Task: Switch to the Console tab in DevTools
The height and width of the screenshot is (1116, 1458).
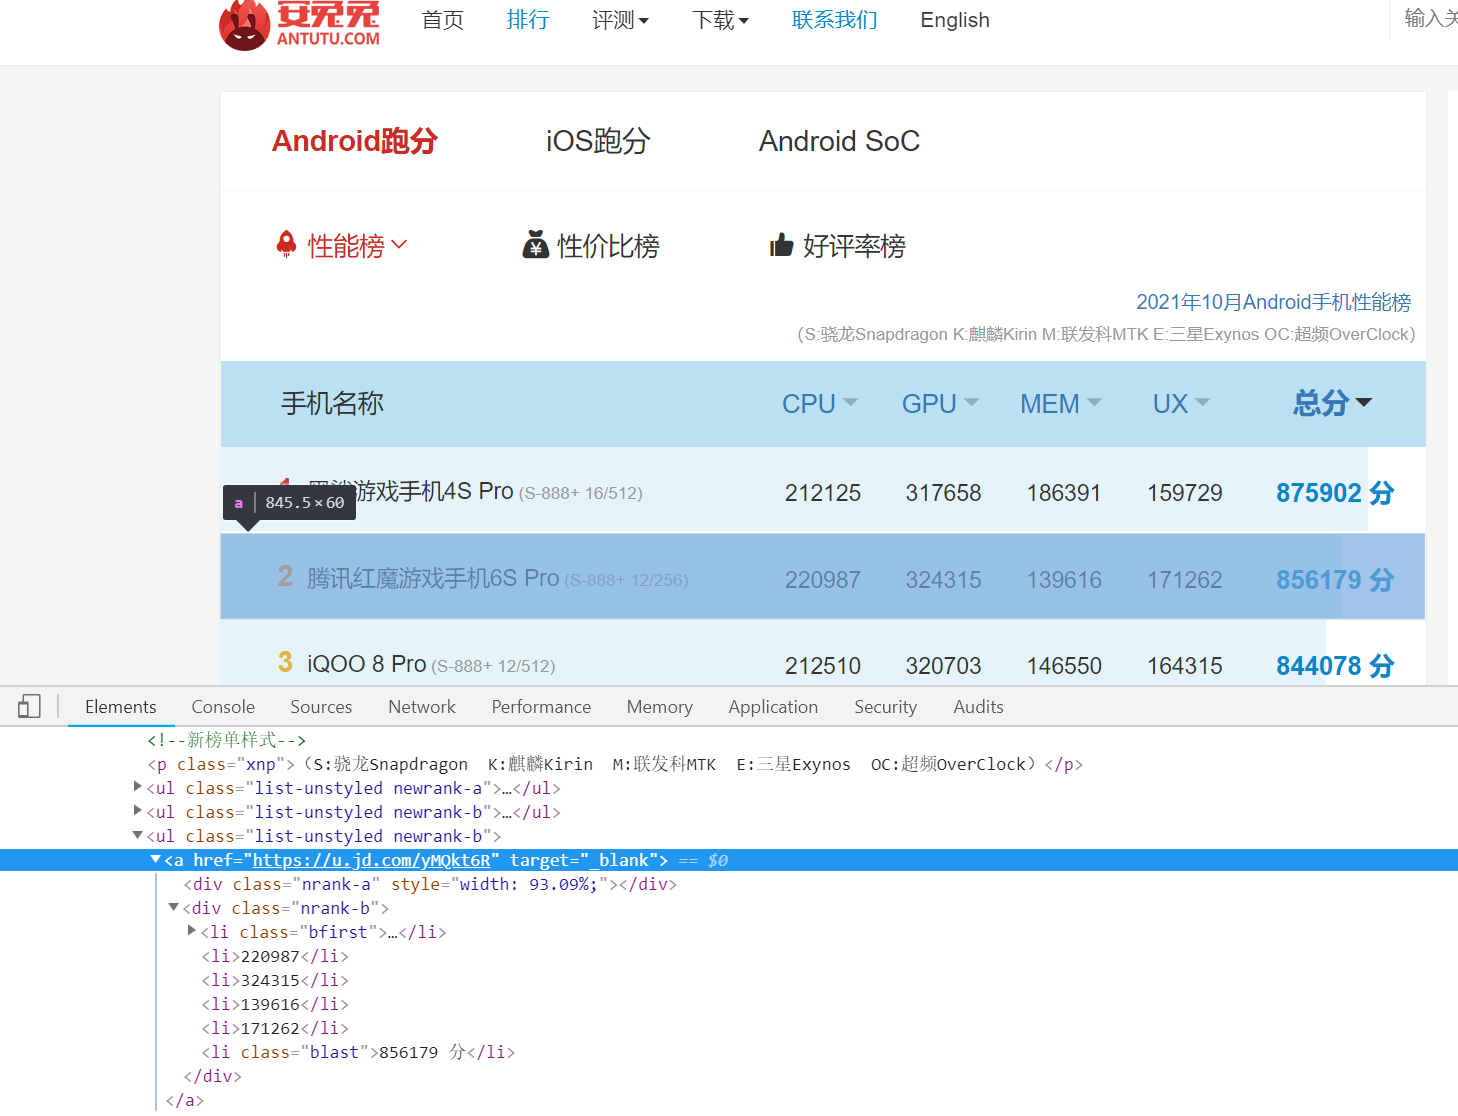Action: pyautogui.click(x=222, y=706)
